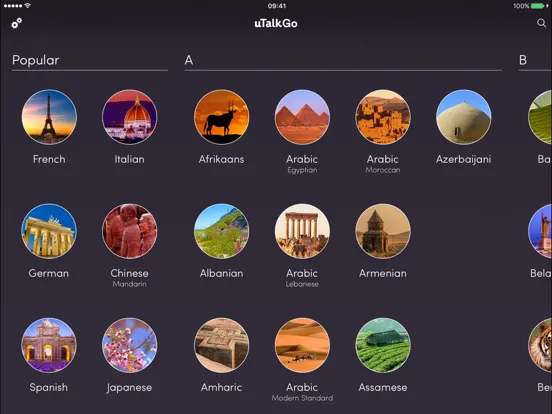Select the tiger icon in section B
The height and width of the screenshot is (414, 552).
click(x=540, y=345)
